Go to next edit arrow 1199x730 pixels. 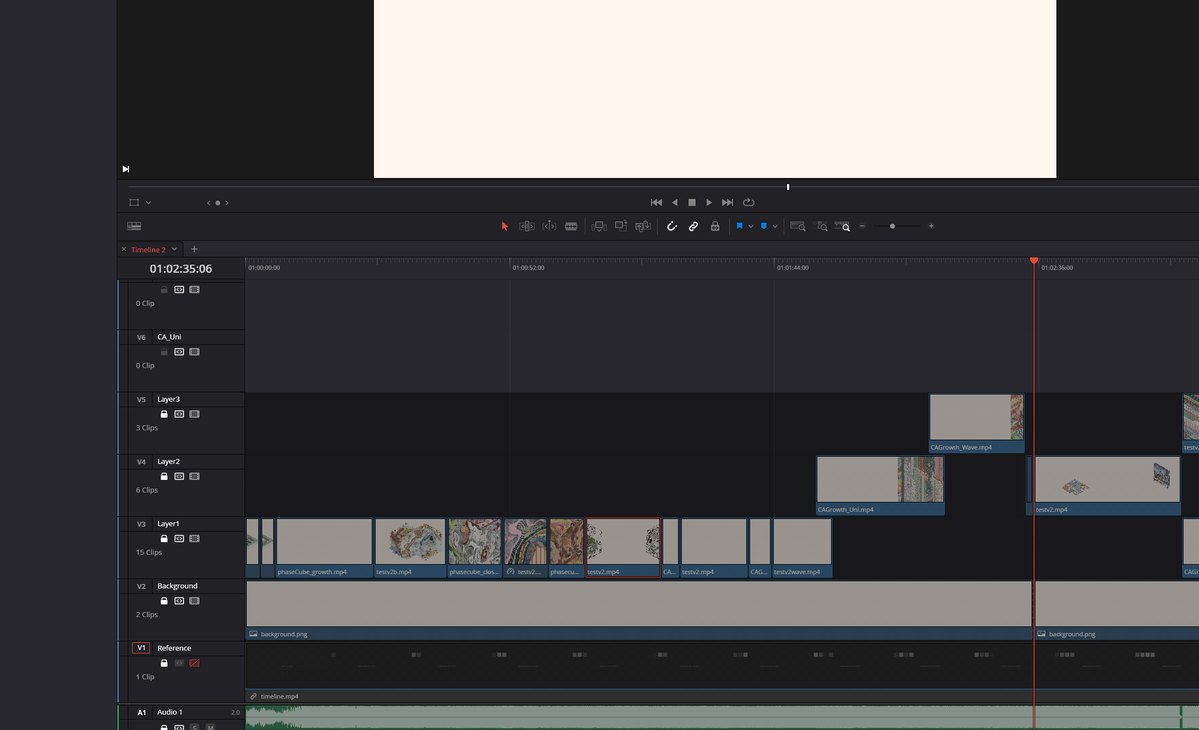tap(226, 203)
